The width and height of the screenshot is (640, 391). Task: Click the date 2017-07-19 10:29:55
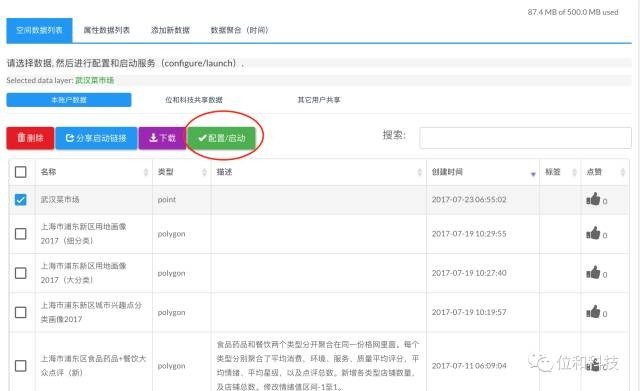469,234
